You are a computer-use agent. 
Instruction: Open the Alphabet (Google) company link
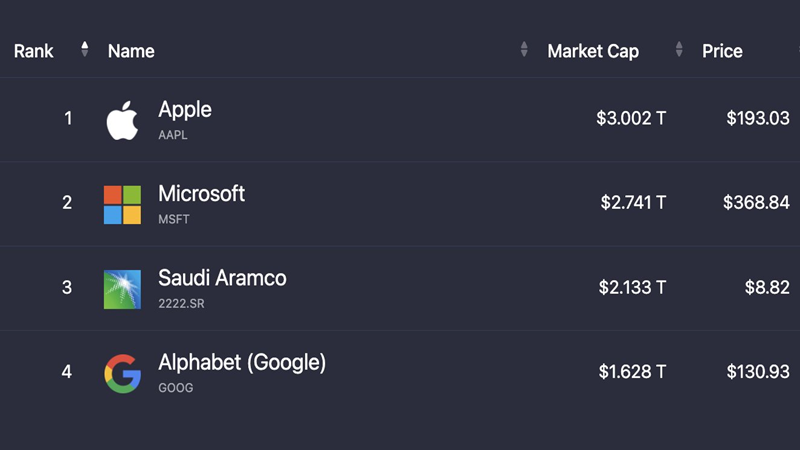tap(242, 363)
